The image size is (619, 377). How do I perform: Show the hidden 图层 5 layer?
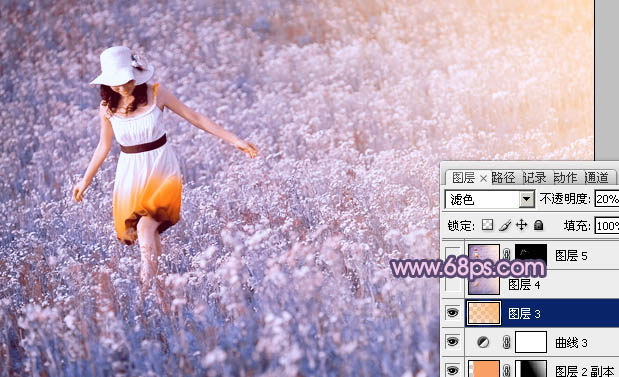click(453, 255)
